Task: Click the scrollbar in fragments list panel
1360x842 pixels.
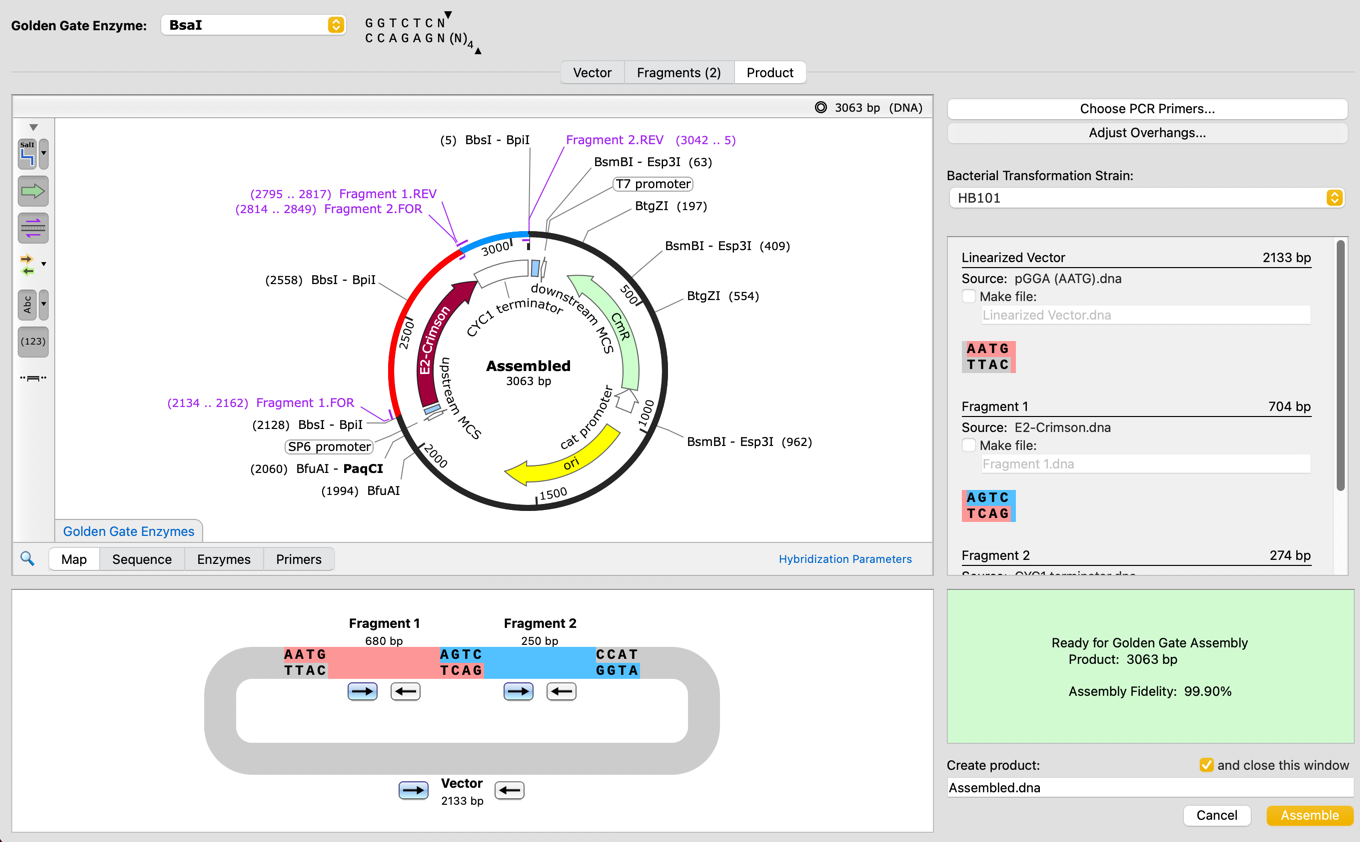Action: [1340, 365]
